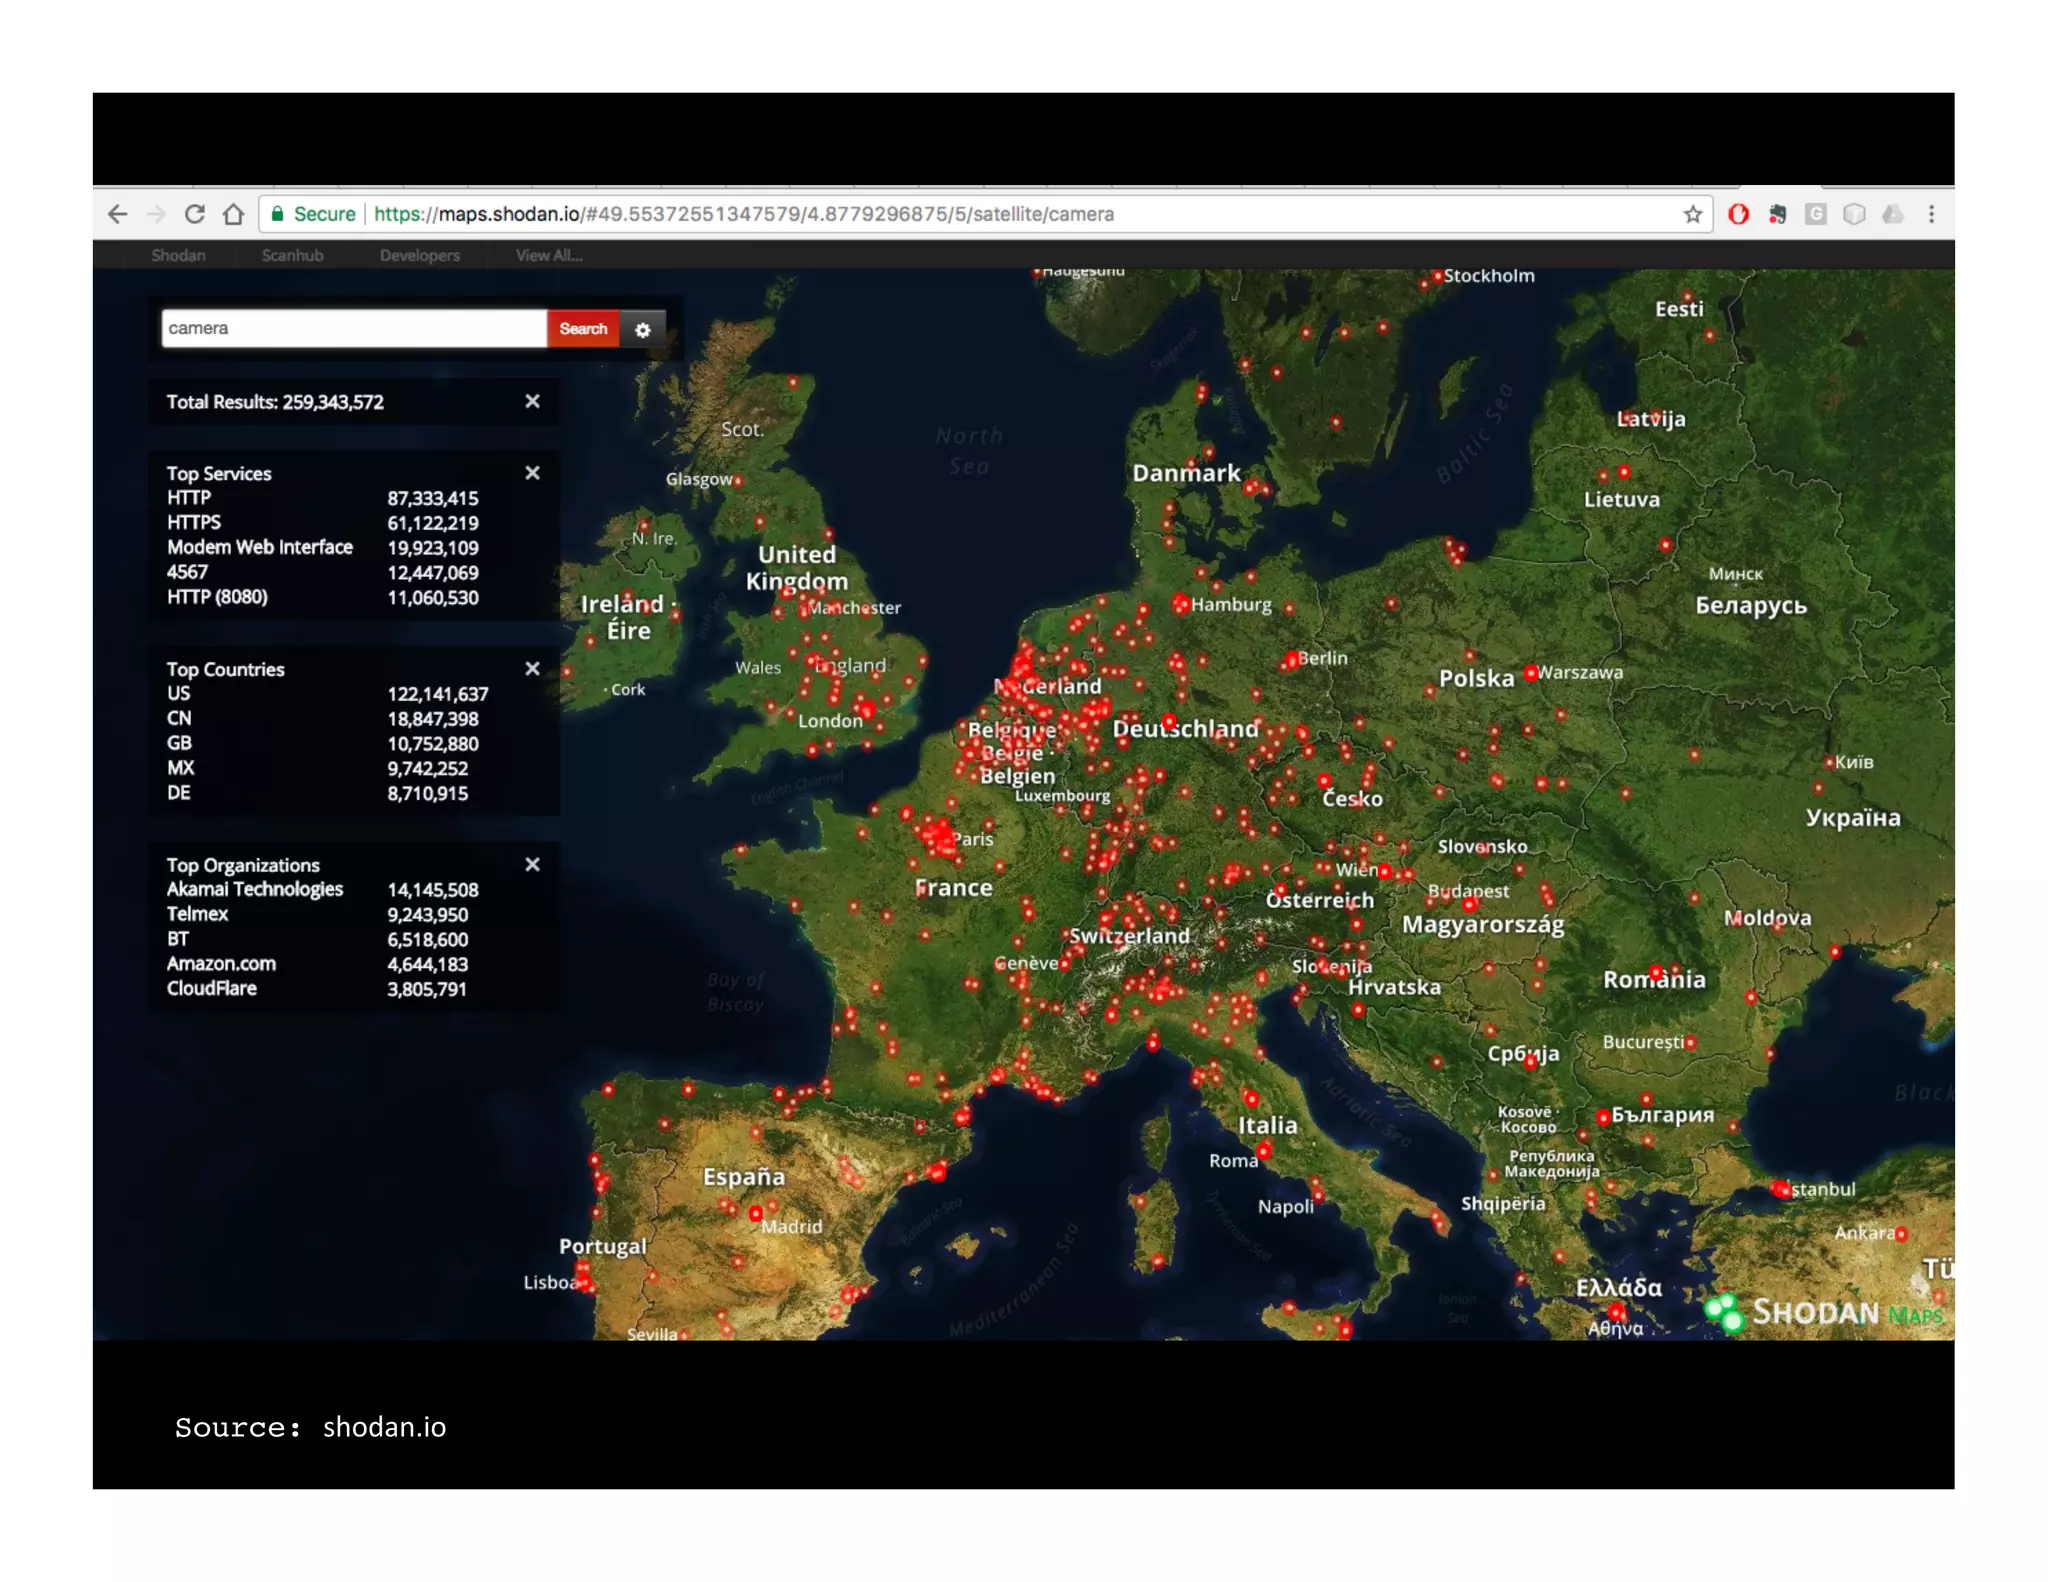Click the US country entry
Image resolution: width=2048 pixels, height=1582 pixels.
pyautogui.click(x=327, y=694)
